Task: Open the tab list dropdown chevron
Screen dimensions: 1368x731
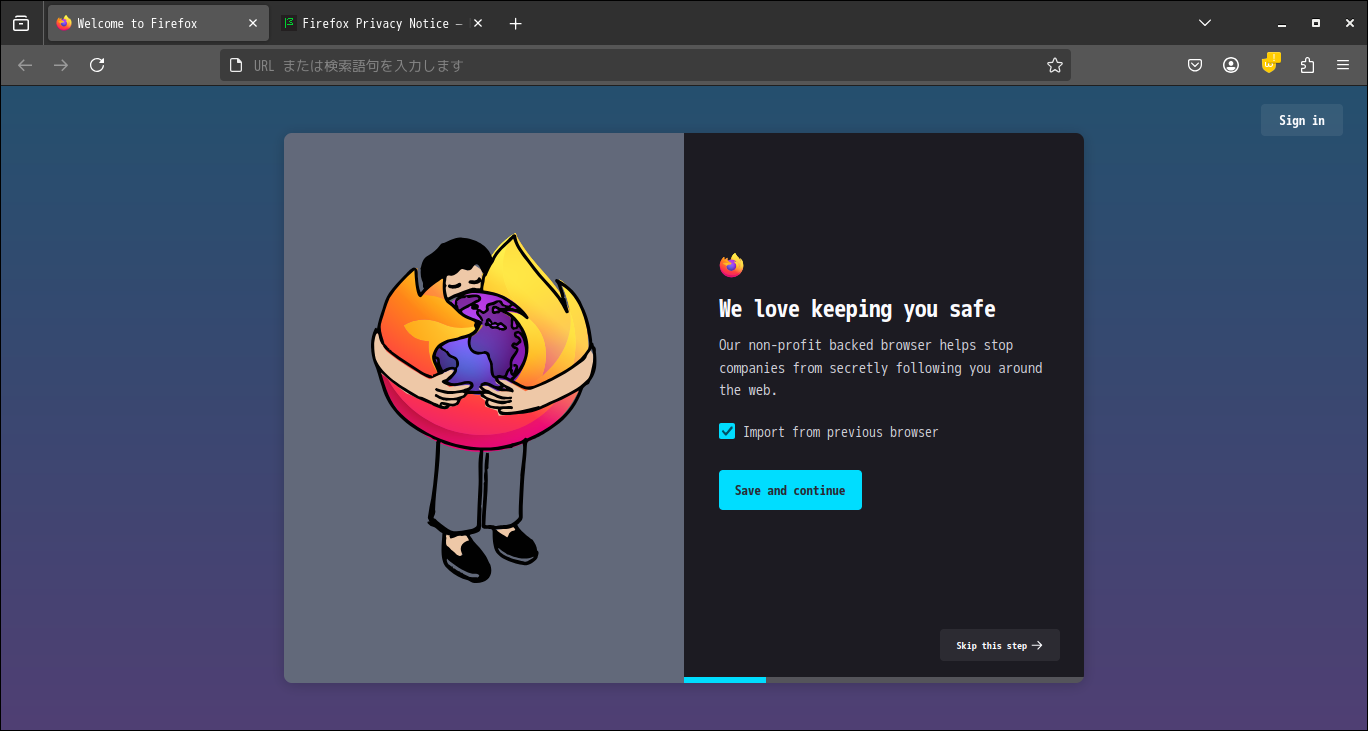Action: 1204,22
